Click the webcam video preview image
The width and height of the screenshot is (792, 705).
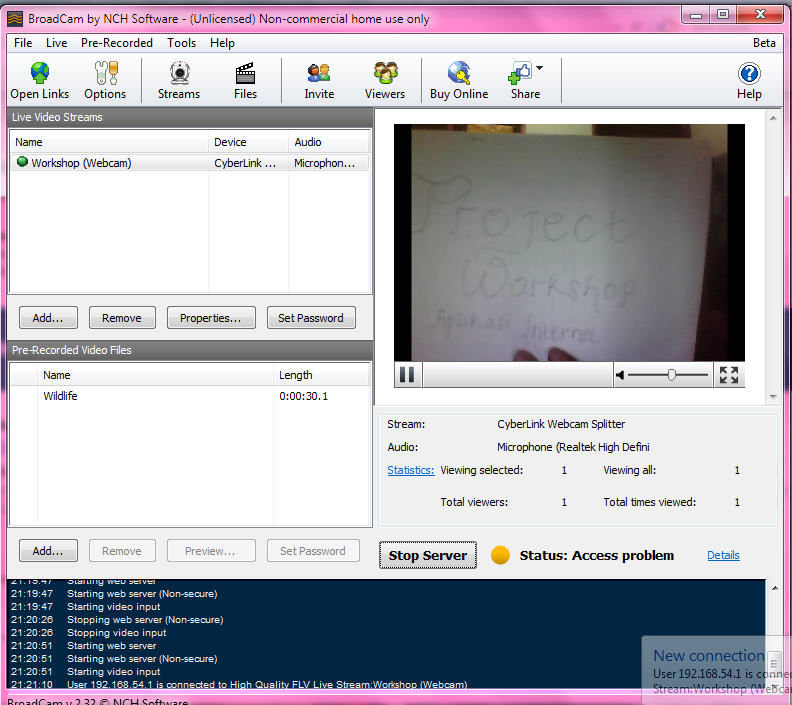click(569, 242)
